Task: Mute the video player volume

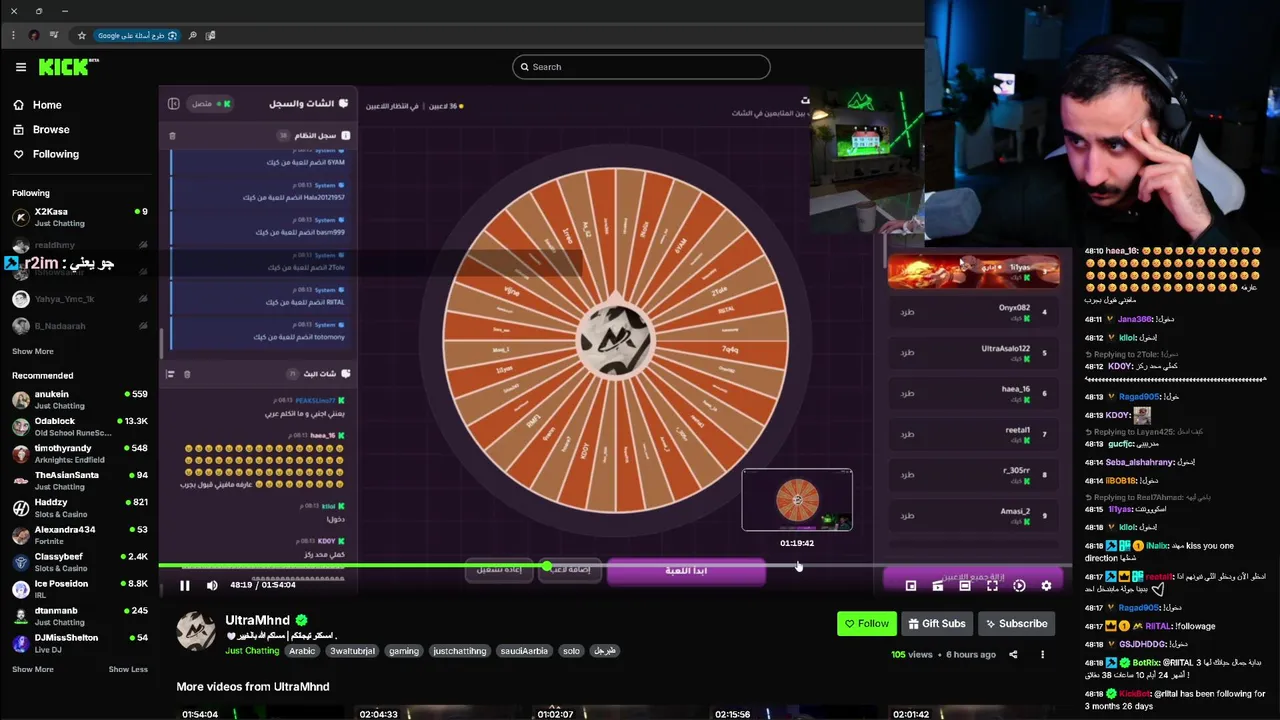Action: [x=212, y=586]
